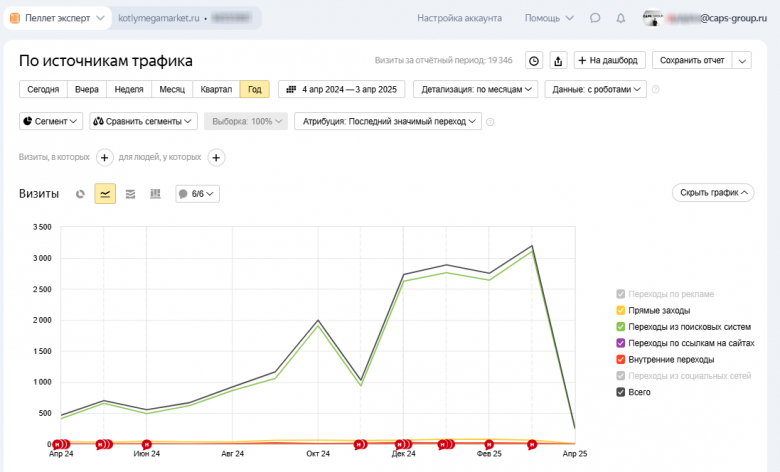Switch to the column chart view icon
This screenshot has width=780, height=472.
coord(155,194)
